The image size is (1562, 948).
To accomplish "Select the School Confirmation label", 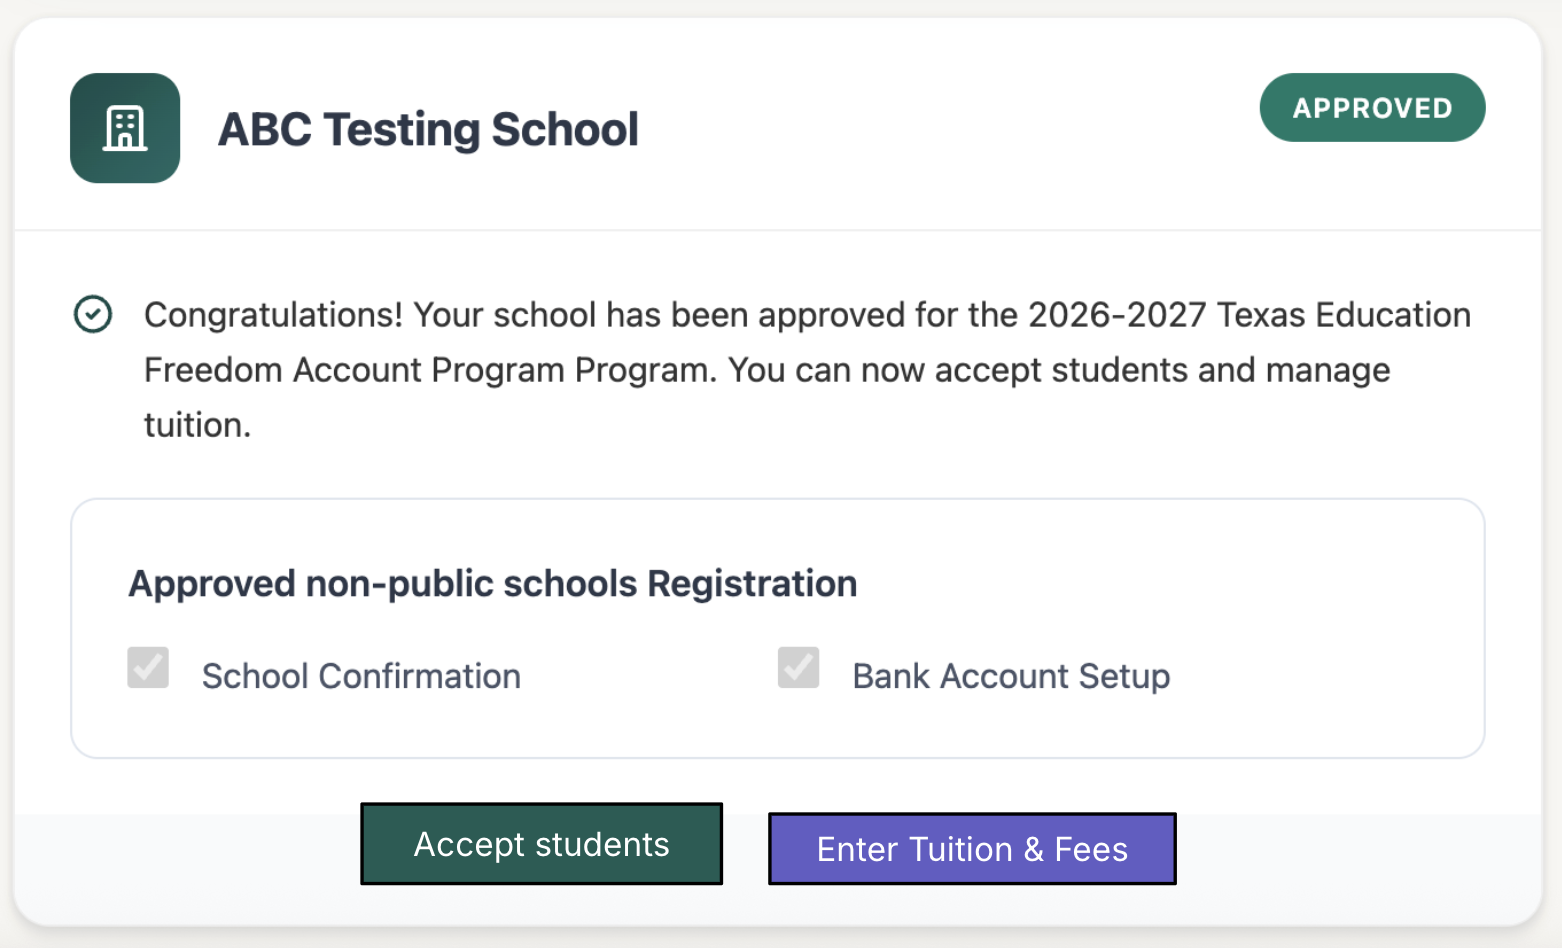I will (361, 676).
